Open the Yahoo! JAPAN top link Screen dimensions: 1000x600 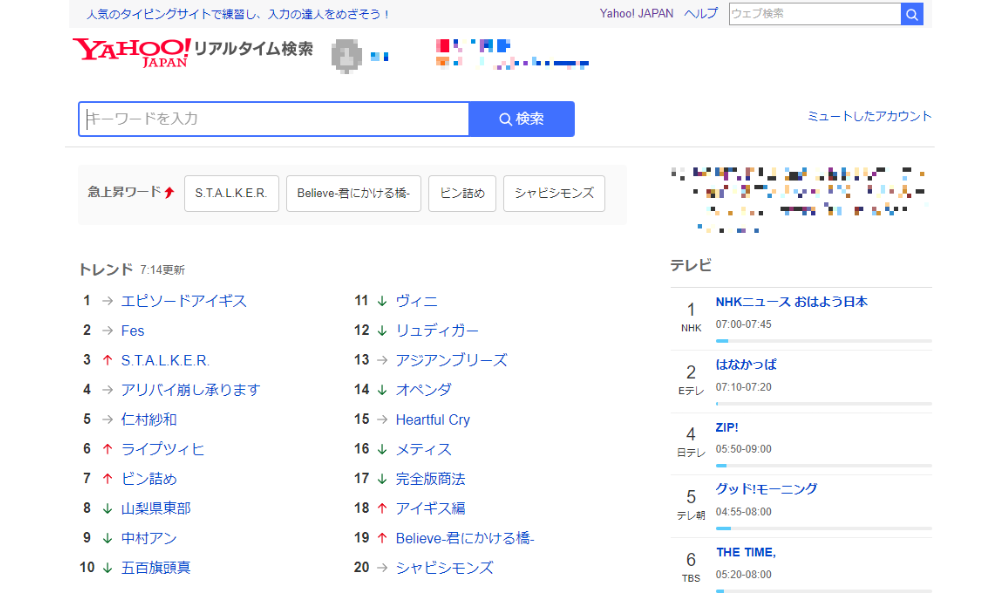click(x=636, y=14)
